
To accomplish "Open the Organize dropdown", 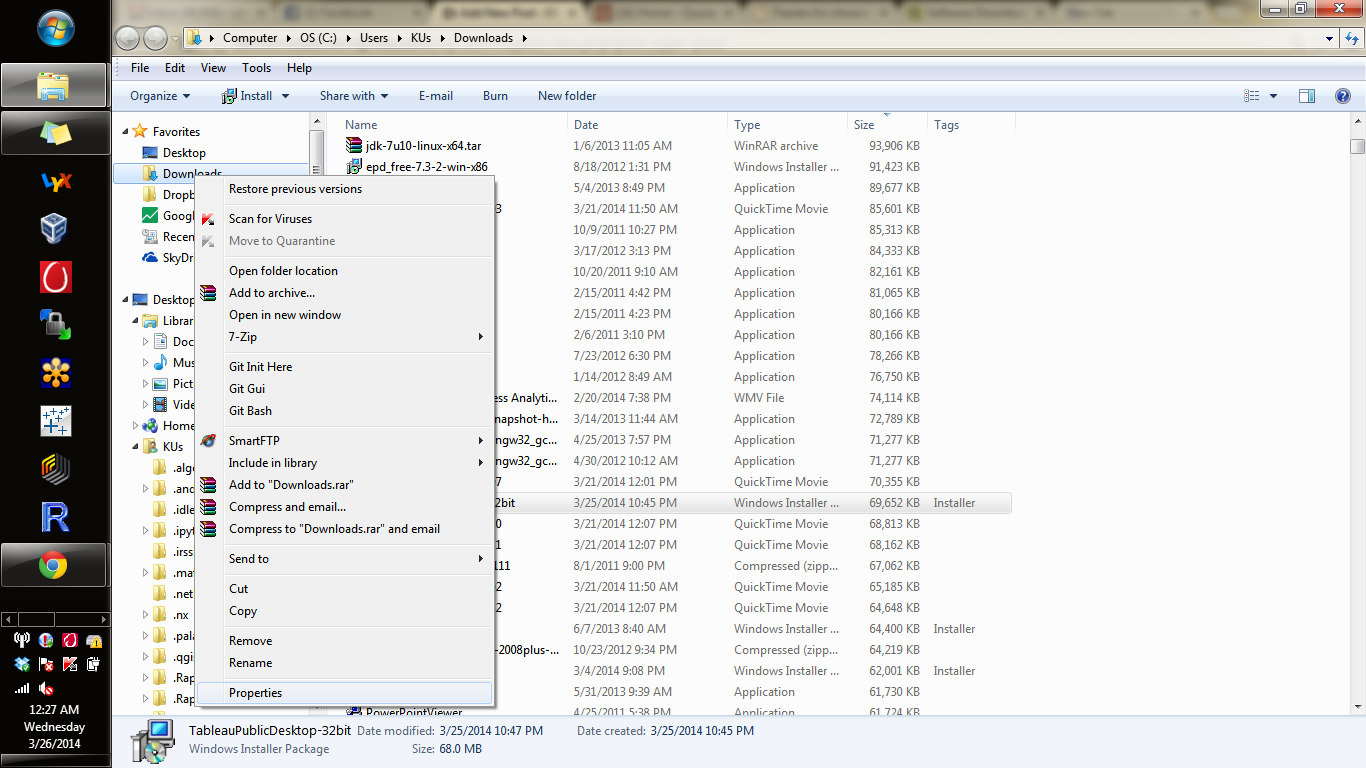I will 158,95.
